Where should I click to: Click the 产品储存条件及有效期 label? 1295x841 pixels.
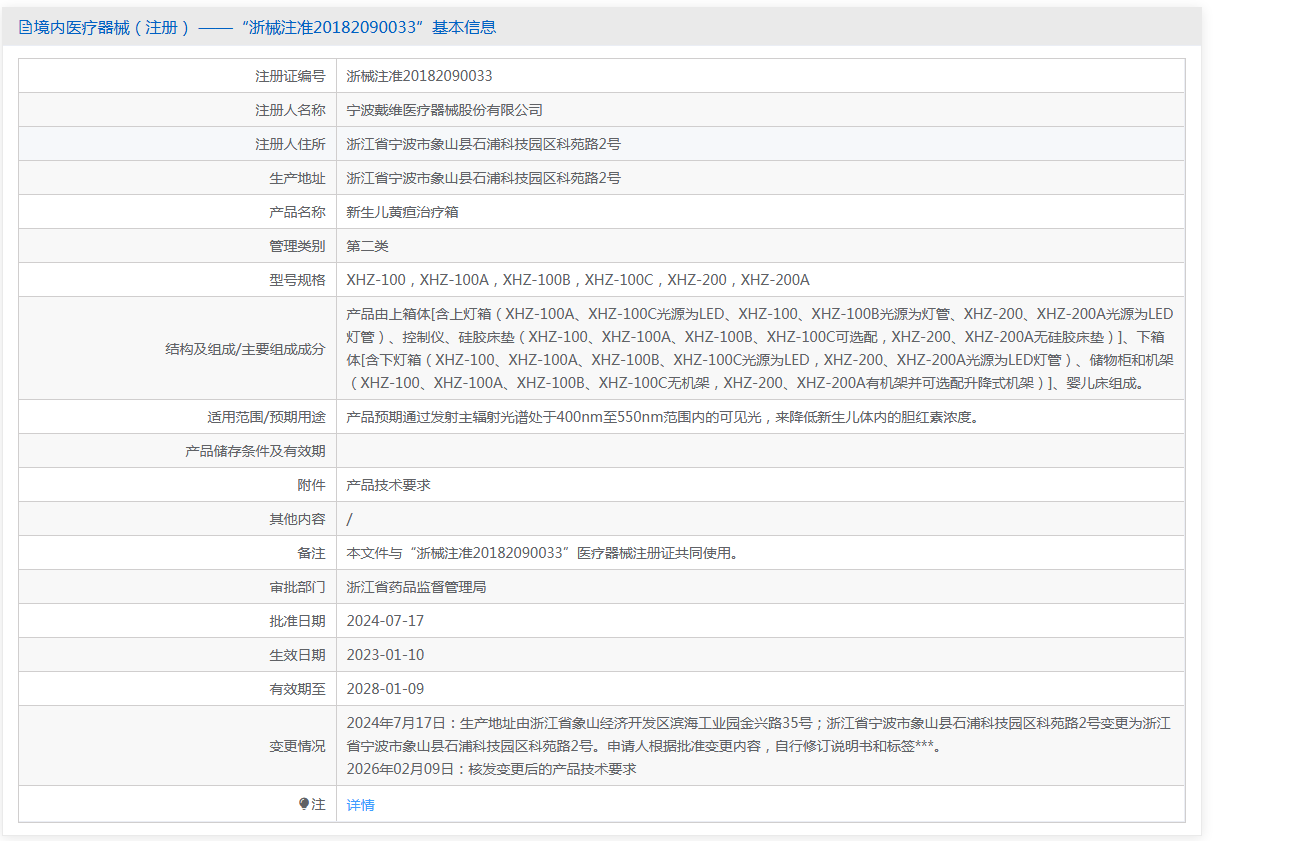point(255,451)
